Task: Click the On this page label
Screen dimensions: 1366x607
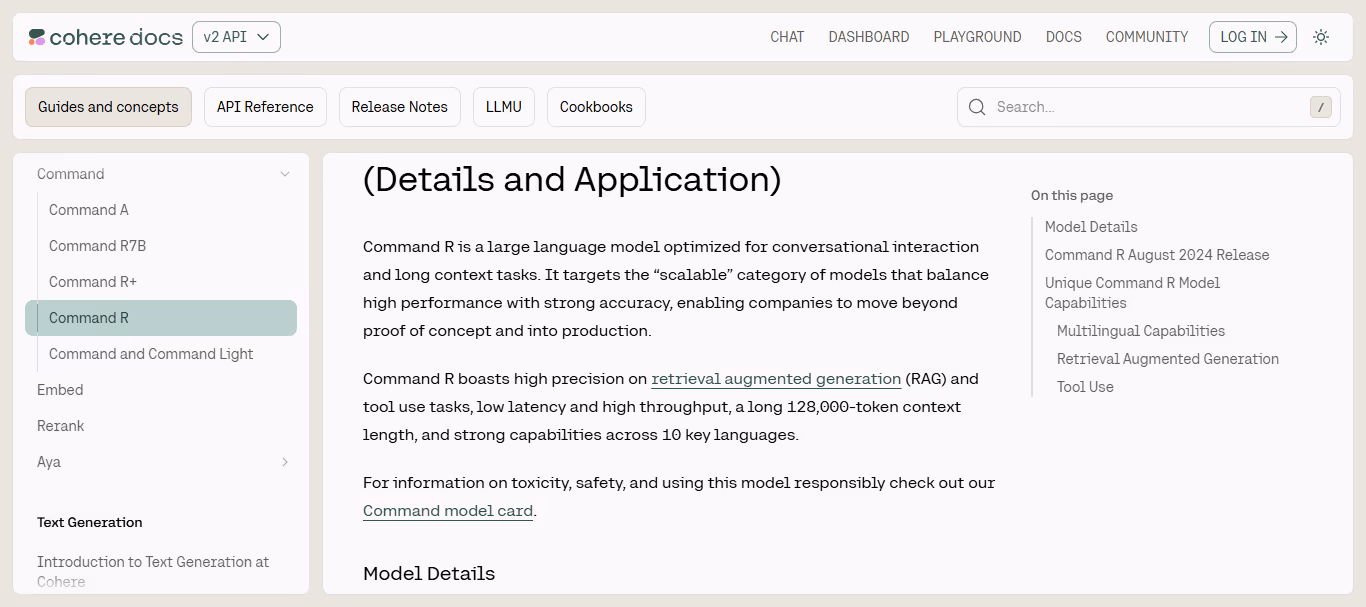Action: (x=1072, y=196)
